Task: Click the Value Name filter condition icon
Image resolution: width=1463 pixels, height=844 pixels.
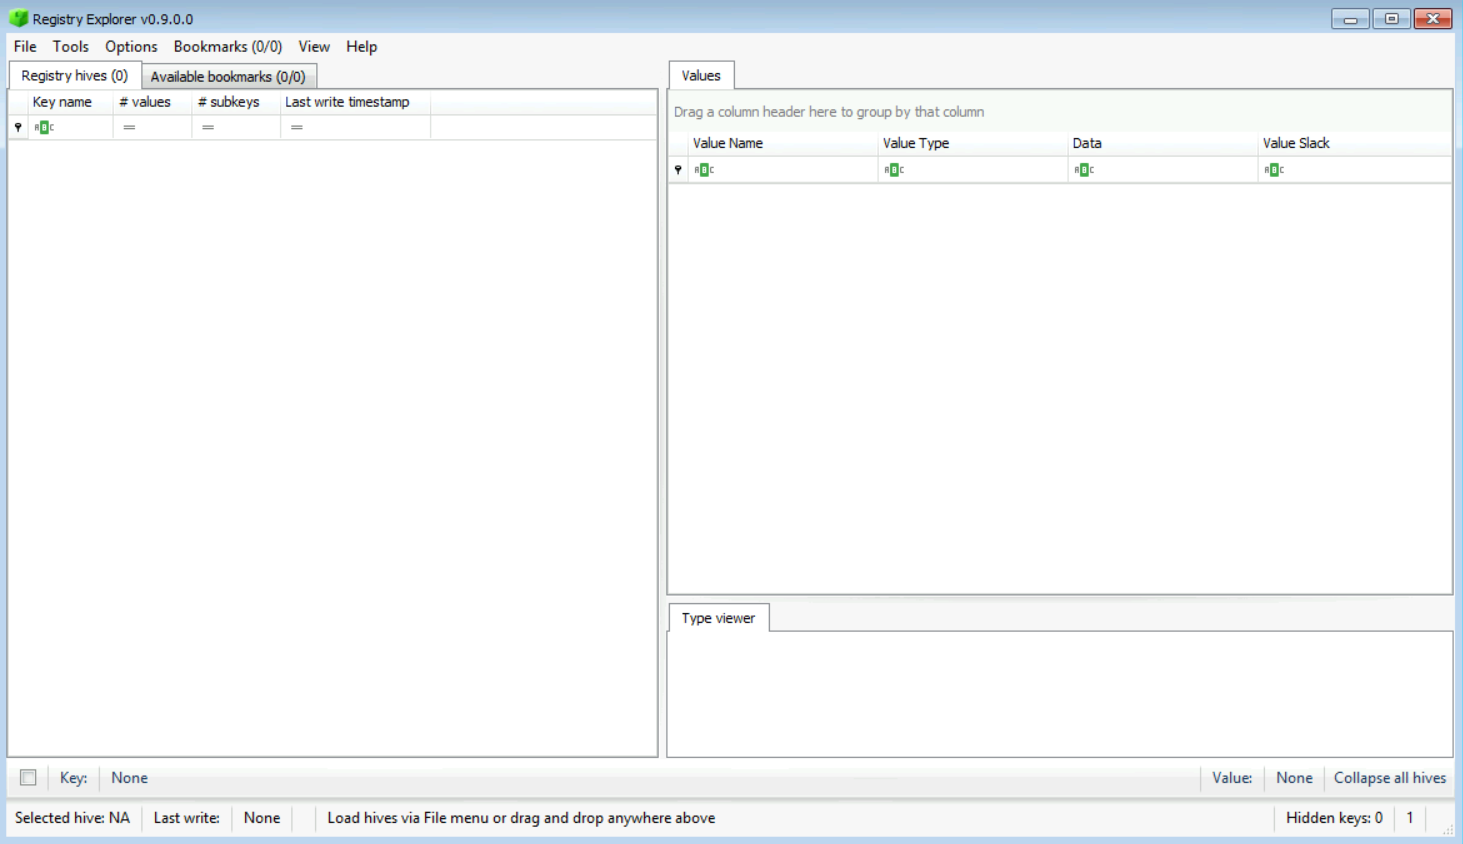Action: pyautogui.click(x=704, y=170)
